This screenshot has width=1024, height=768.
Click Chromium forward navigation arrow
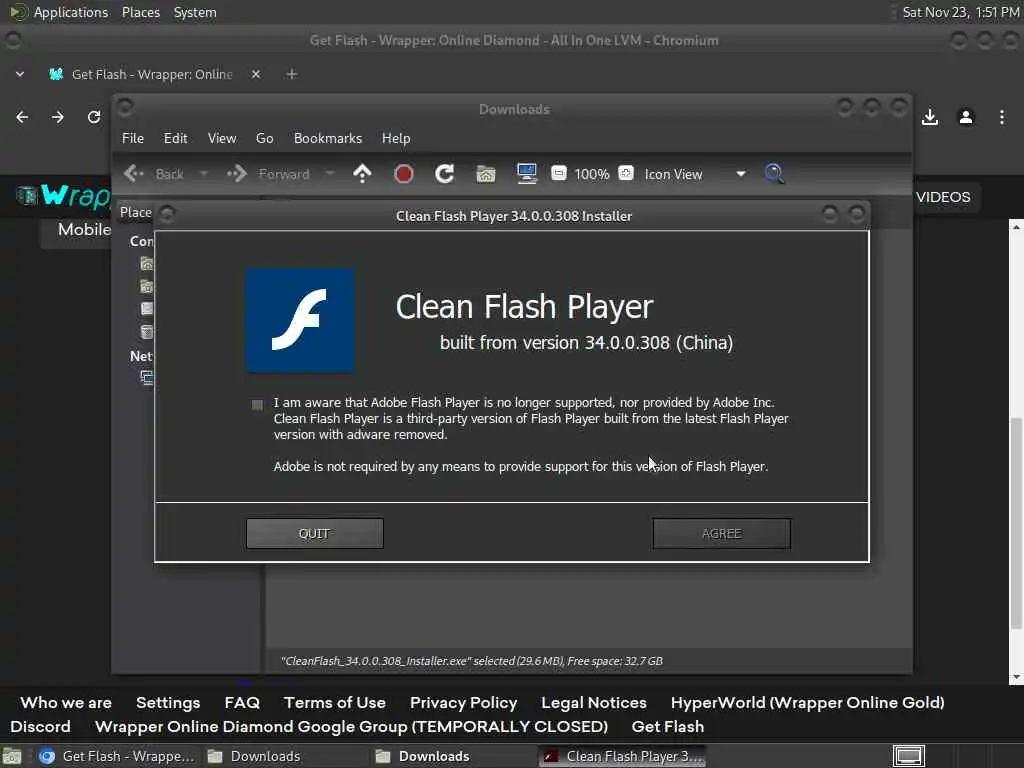(58, 117)
